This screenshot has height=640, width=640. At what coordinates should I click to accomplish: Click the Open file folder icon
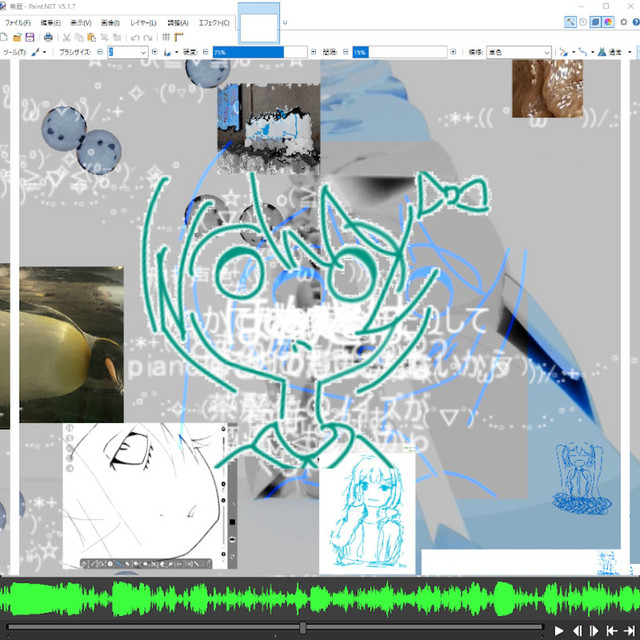pyautogui.click(x=18, y=37)
